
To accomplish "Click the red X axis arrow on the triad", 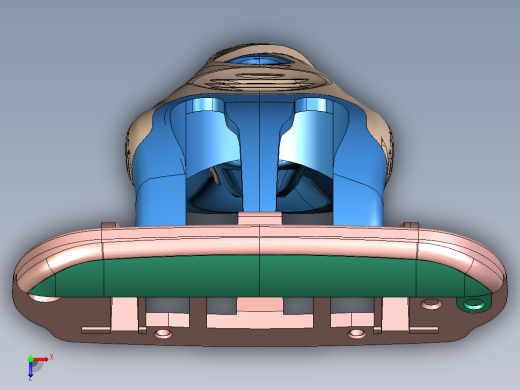I will coord(41,359).
